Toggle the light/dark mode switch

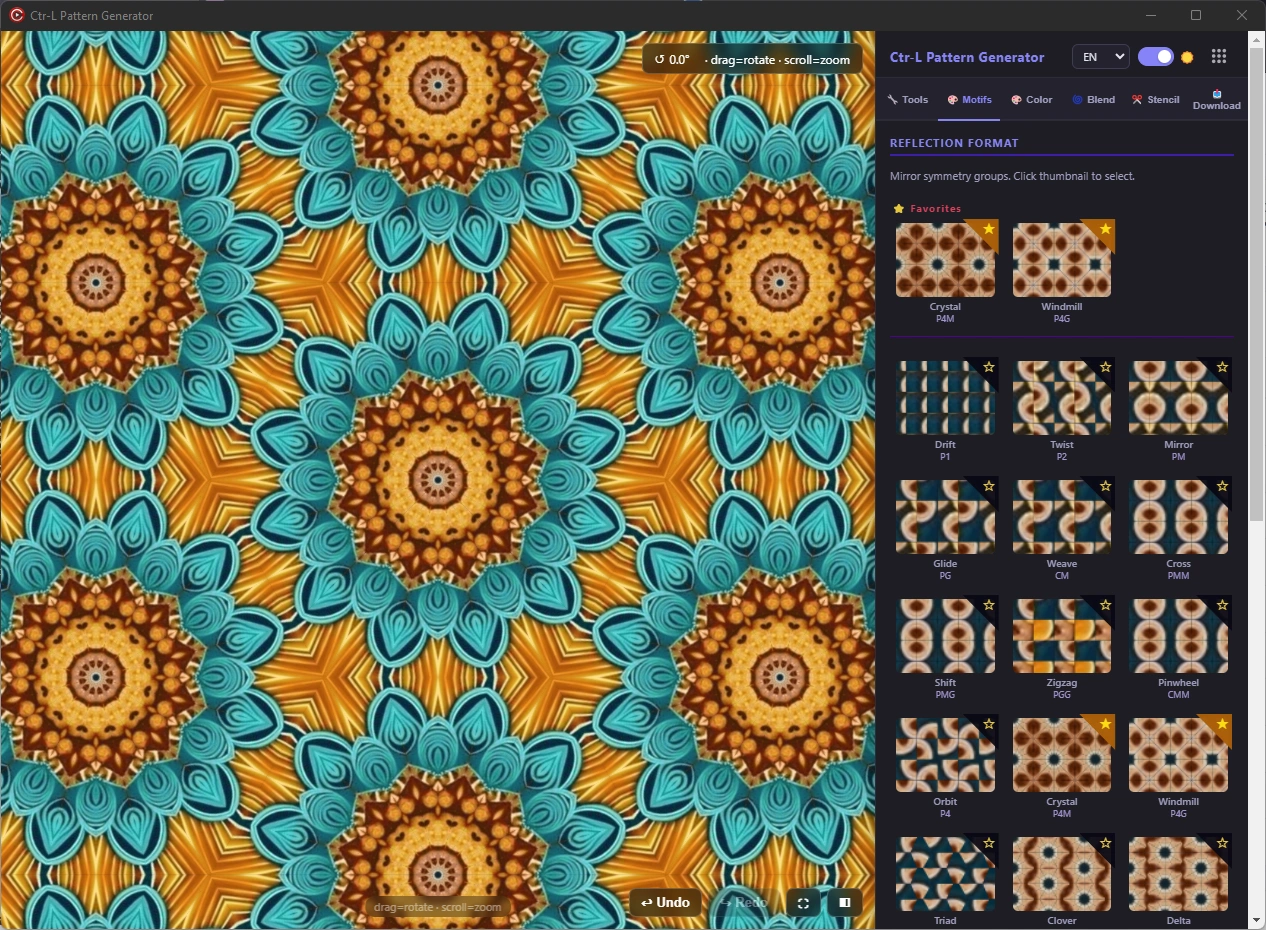point(1156,57)
